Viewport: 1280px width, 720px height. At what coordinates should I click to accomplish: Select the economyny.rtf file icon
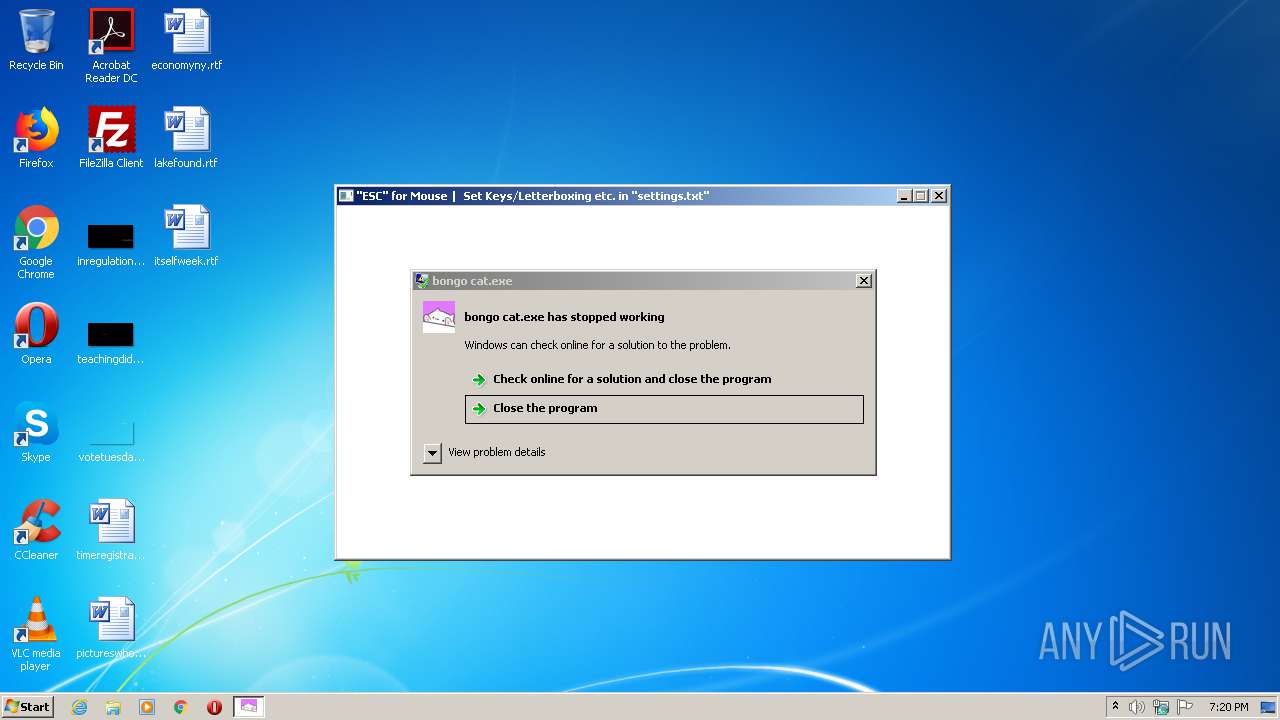[x=187, y=41]
